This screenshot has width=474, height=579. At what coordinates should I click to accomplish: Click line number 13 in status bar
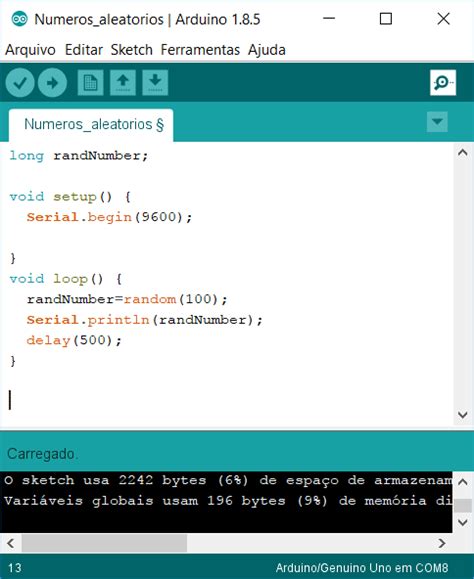point(15,568)
